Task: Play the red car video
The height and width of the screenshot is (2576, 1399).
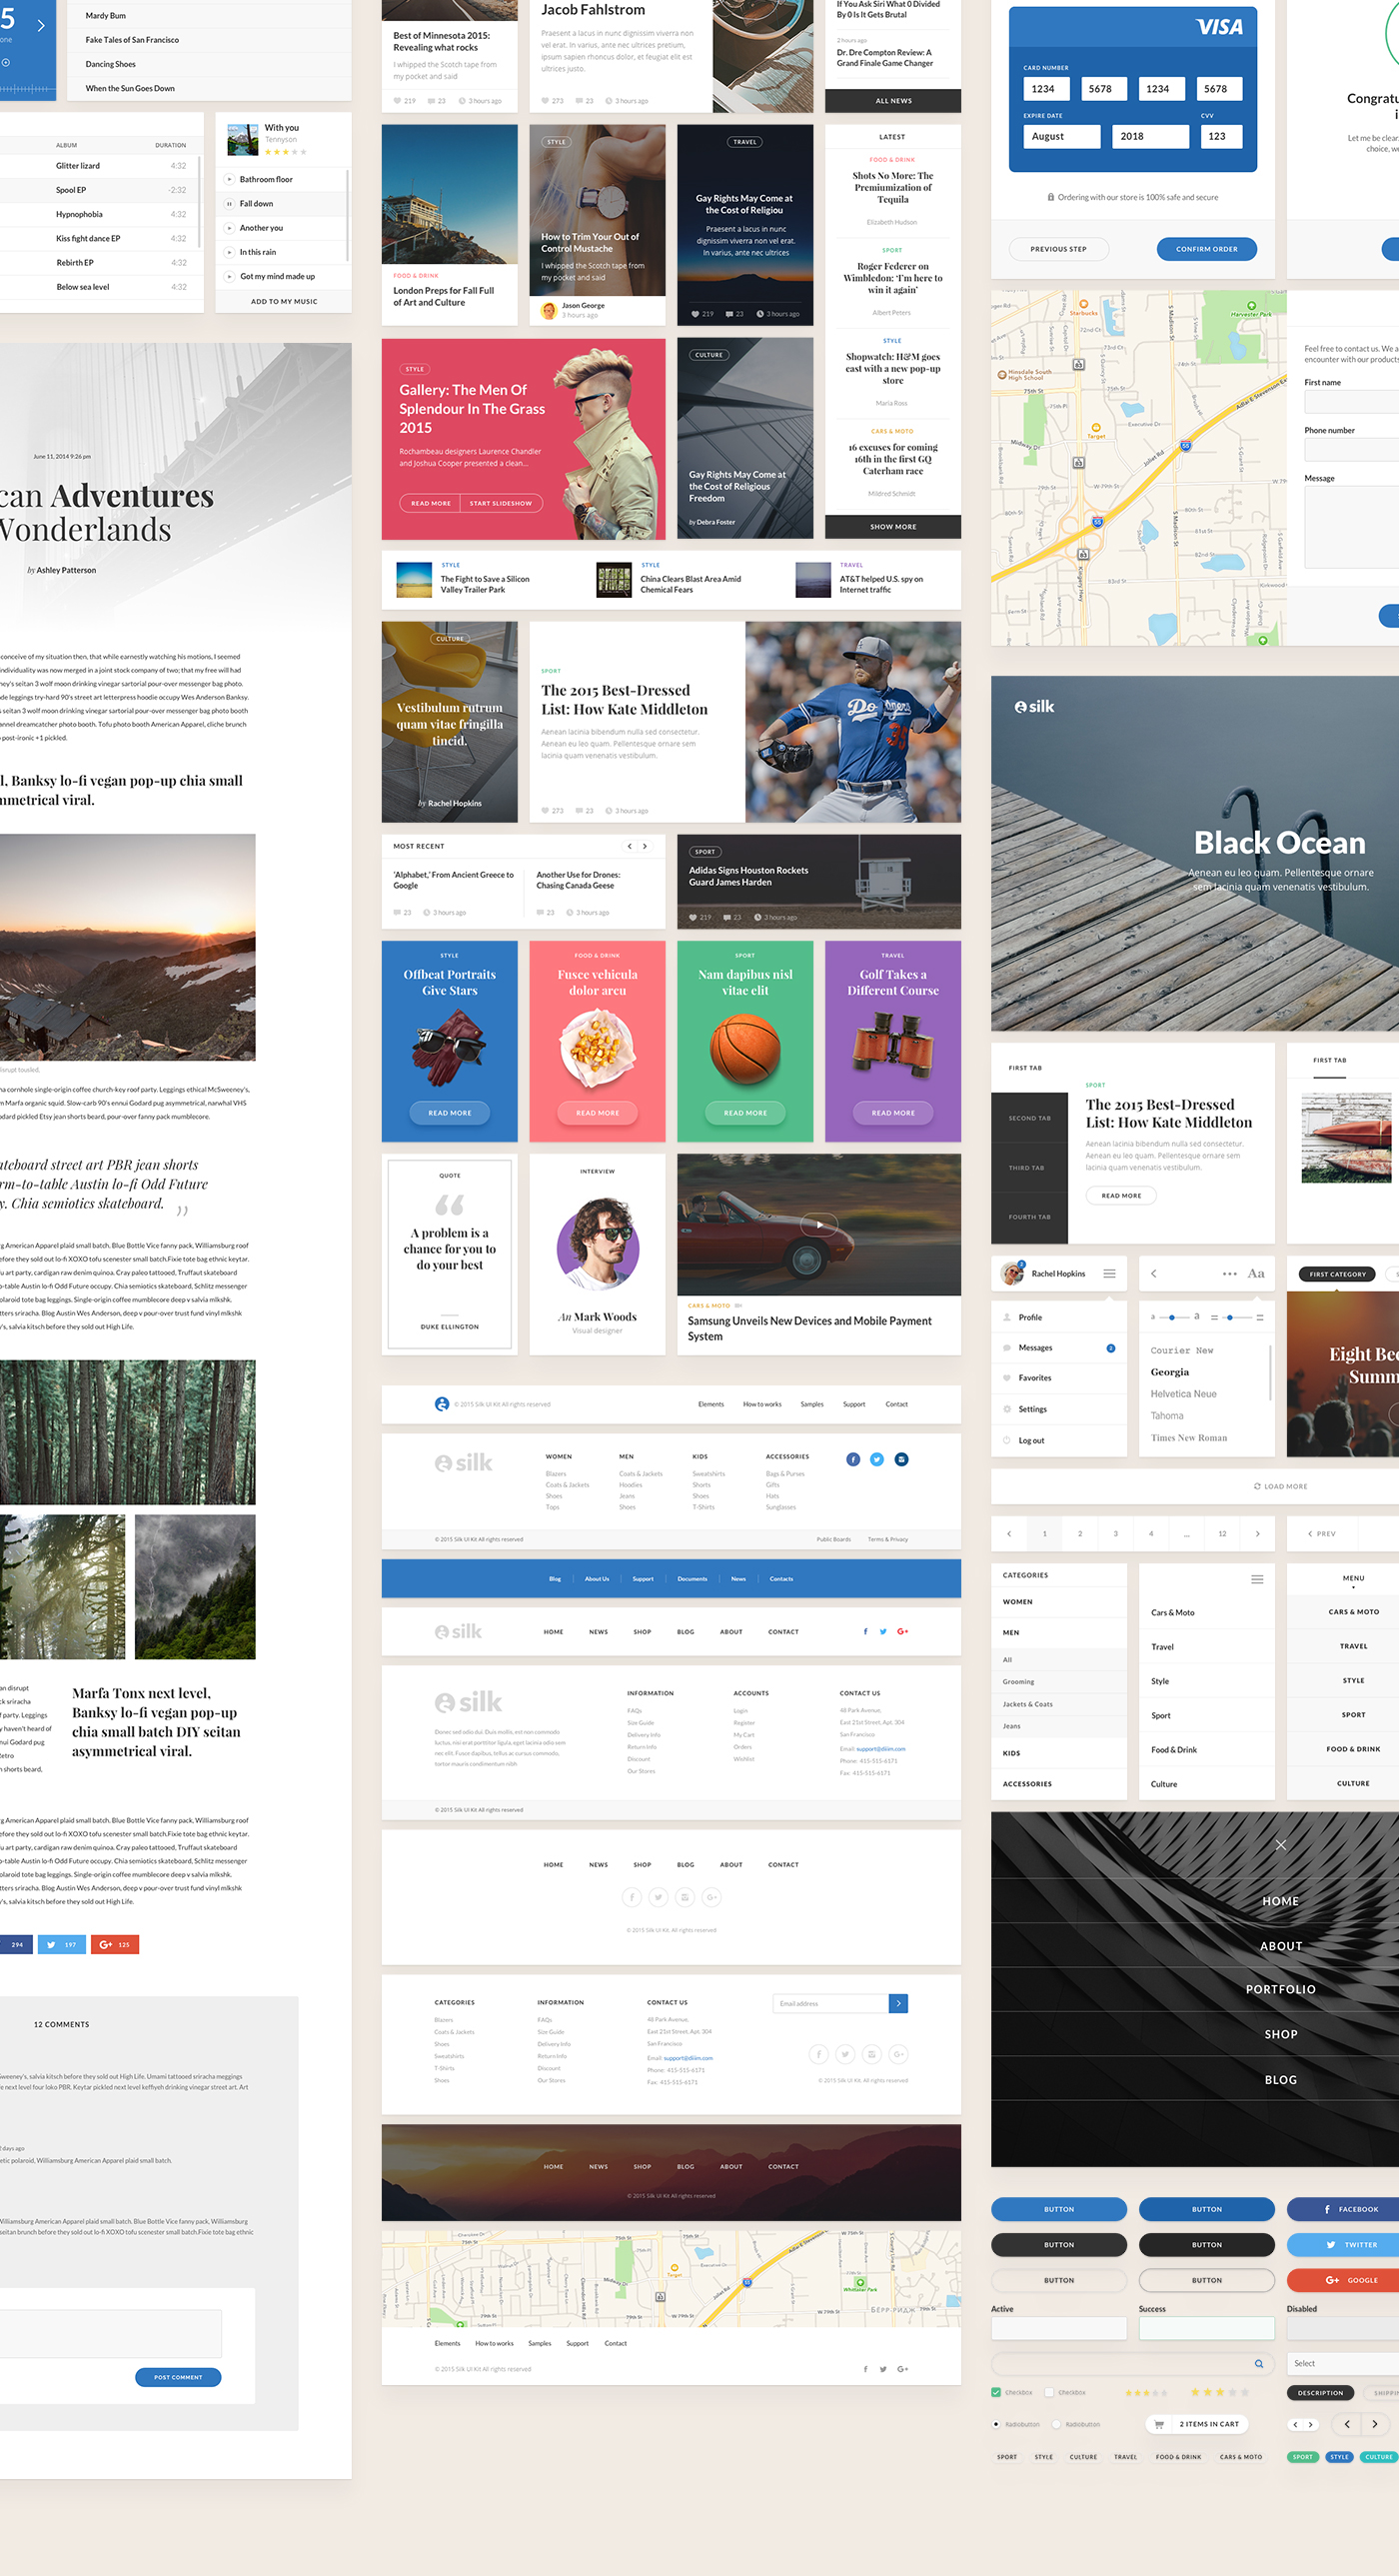Action: 819,1224
